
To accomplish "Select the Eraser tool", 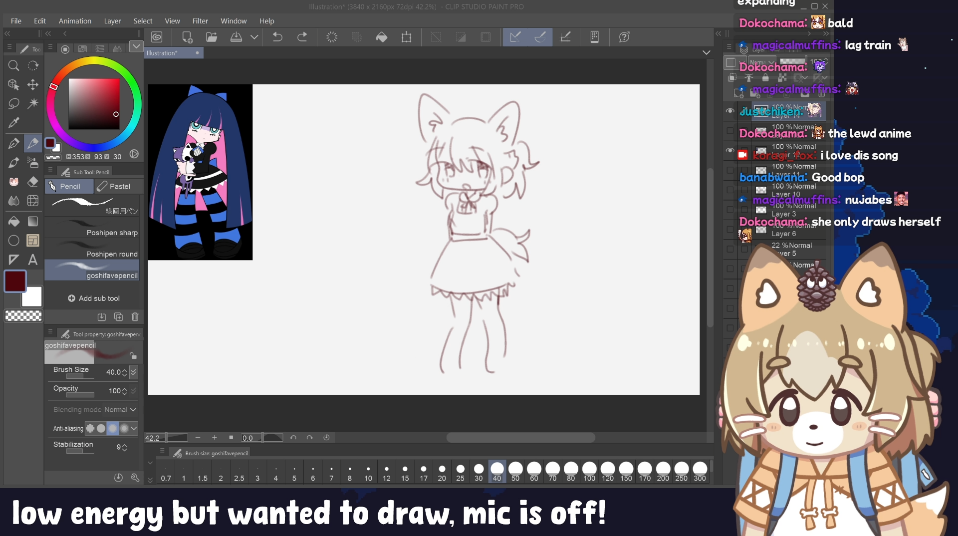I will (x=33, y=181).
